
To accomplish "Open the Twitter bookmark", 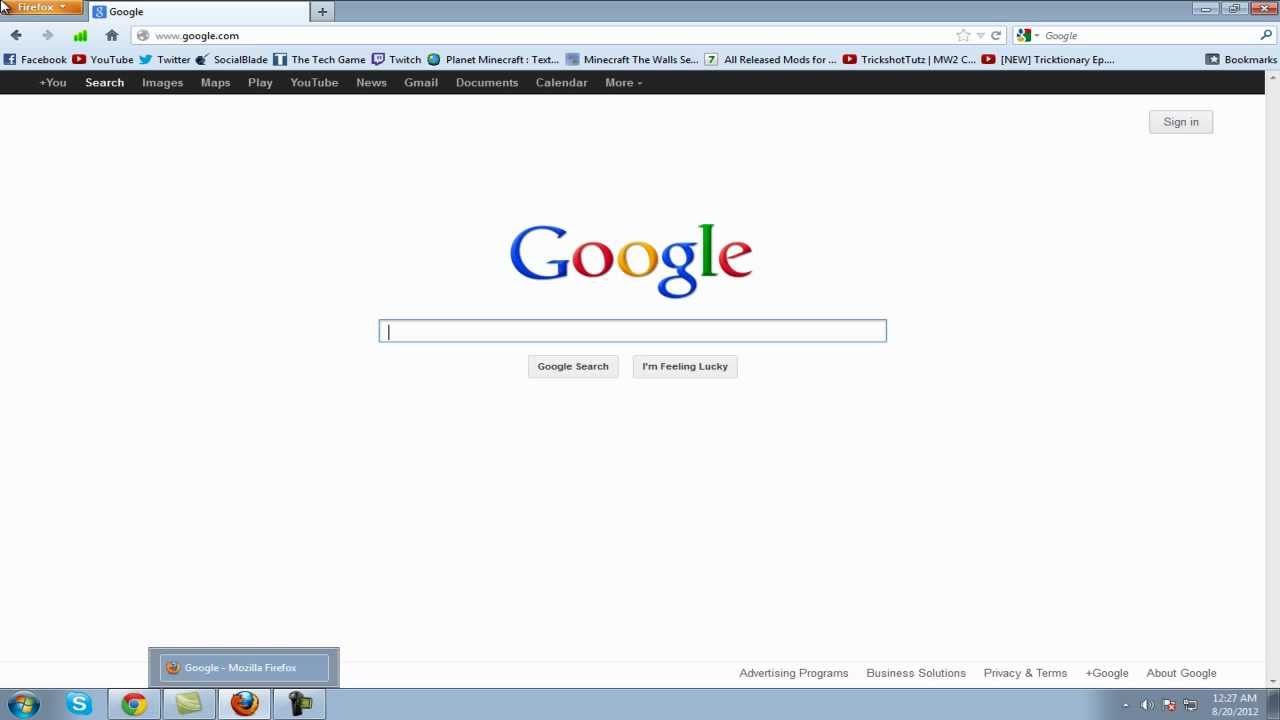I will [165, 59].
